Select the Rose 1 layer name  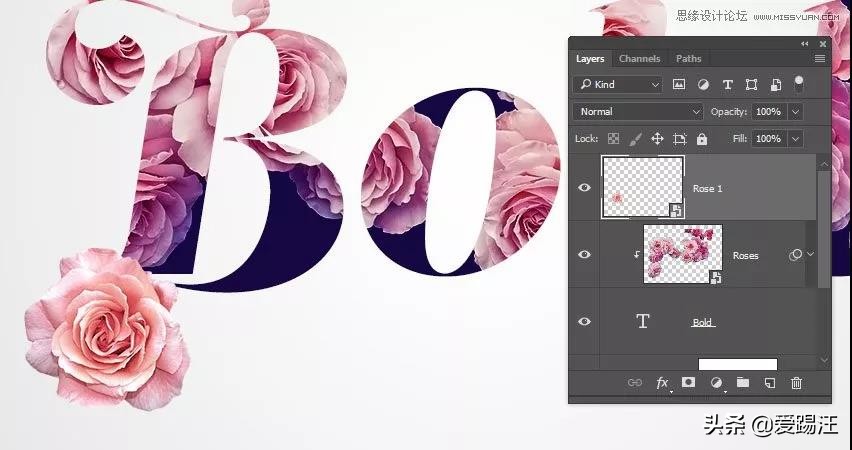707,189
